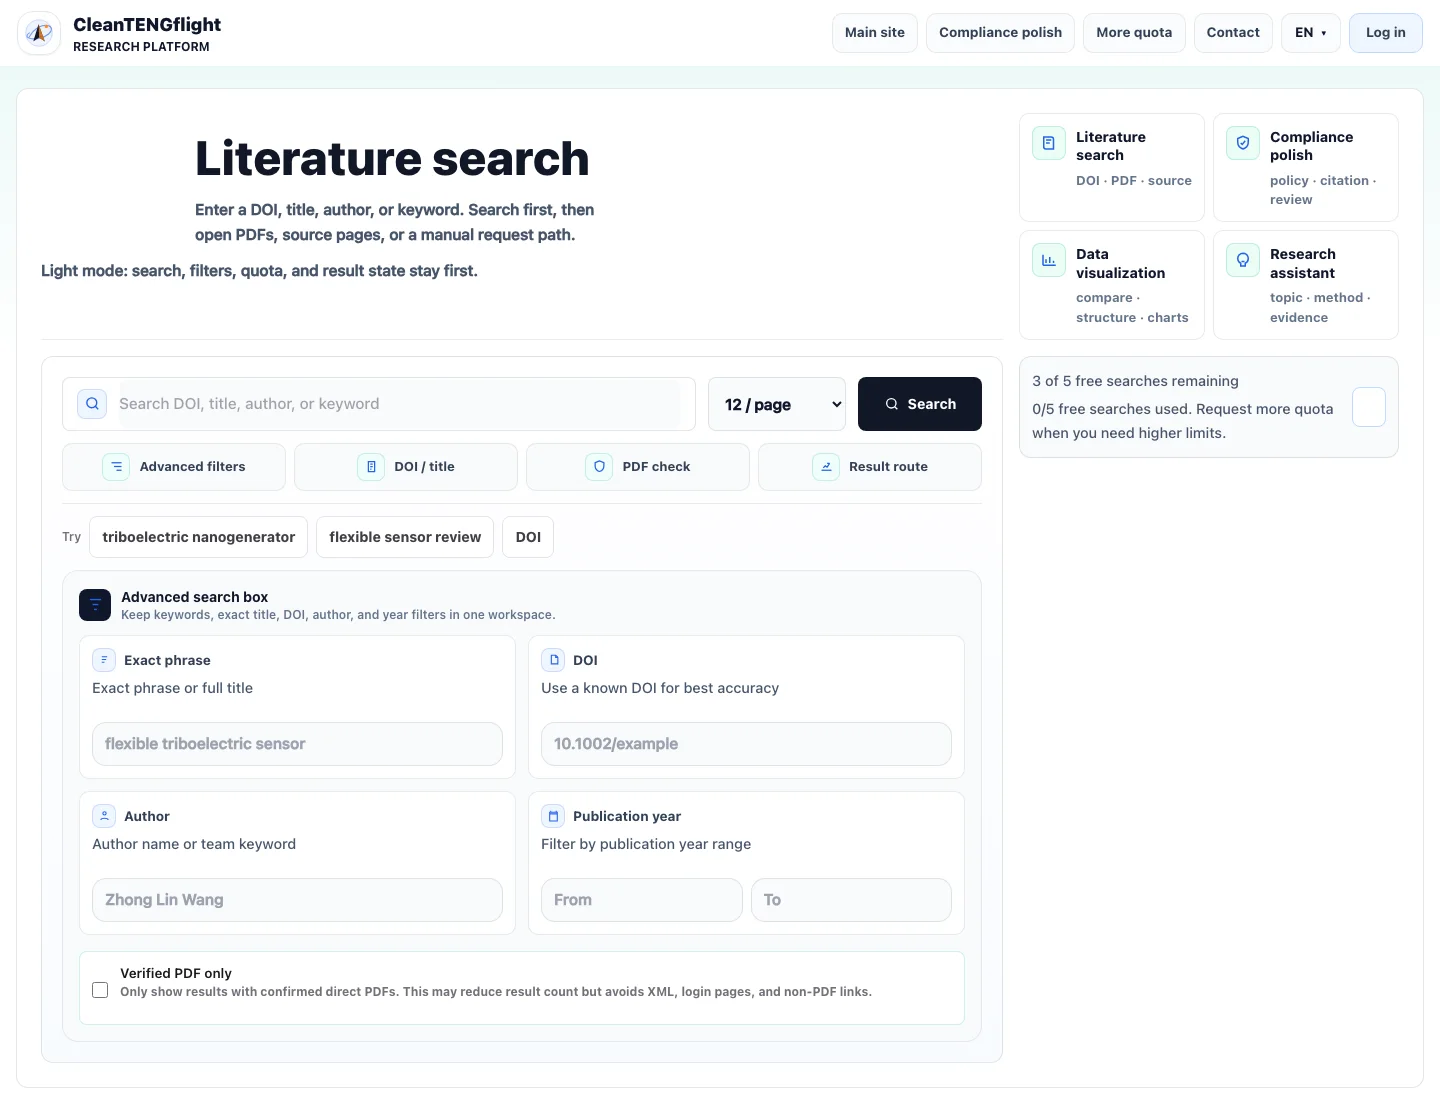Focus the Author name input
This screenshot has width=1440, height=1100.
[x=297, y=900]
